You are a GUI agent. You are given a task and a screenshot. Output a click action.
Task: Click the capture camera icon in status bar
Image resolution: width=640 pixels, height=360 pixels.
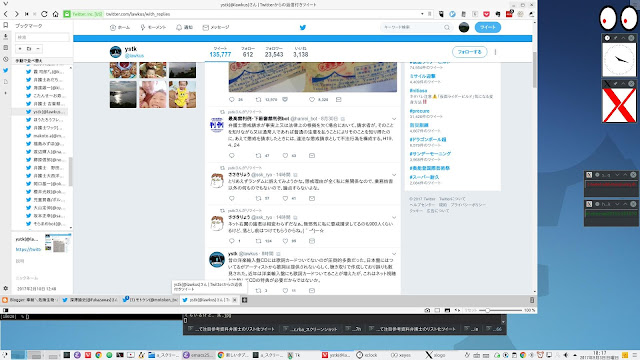coord(427,311)
